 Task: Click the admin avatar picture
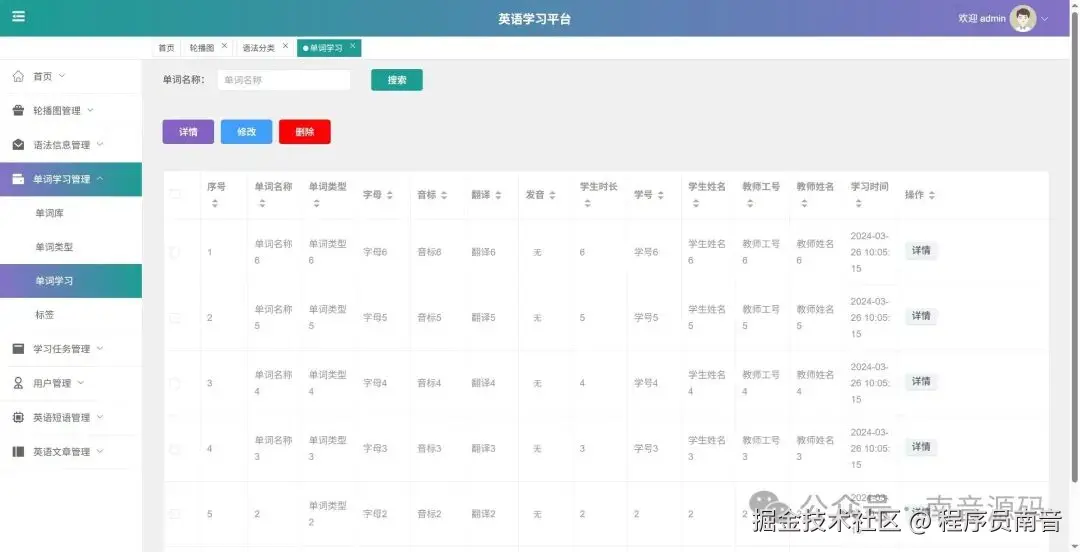(1022, 19)
